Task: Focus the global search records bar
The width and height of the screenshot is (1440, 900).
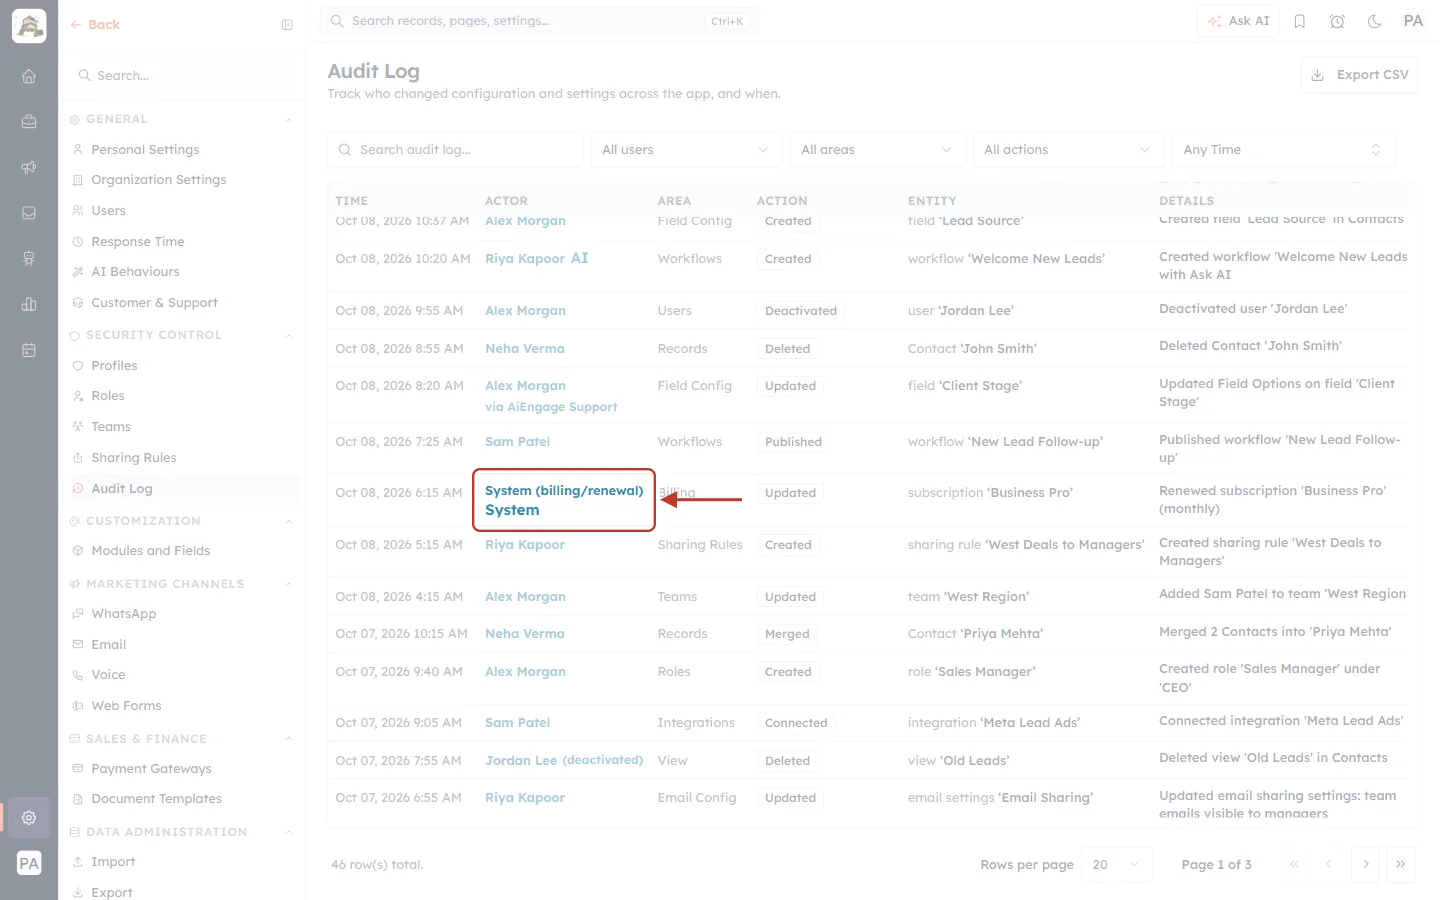Action: 540,21
